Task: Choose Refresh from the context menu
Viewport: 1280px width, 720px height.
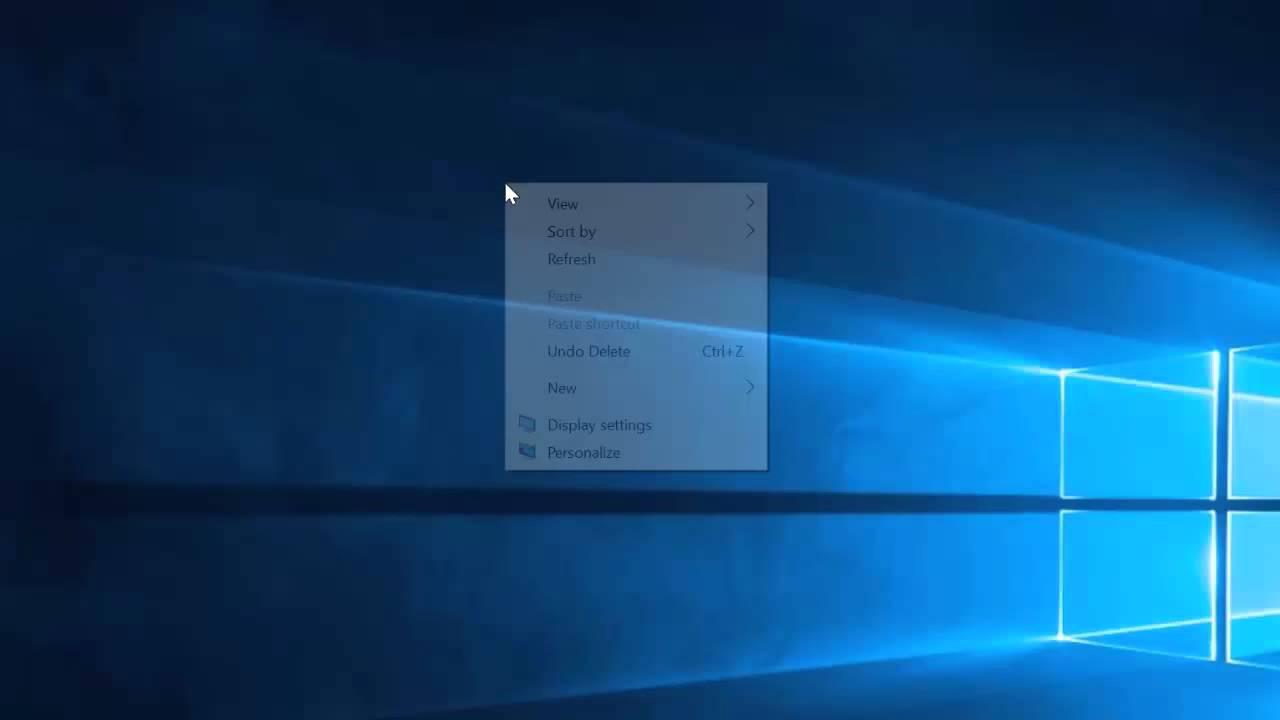Action: click(636, 259)
